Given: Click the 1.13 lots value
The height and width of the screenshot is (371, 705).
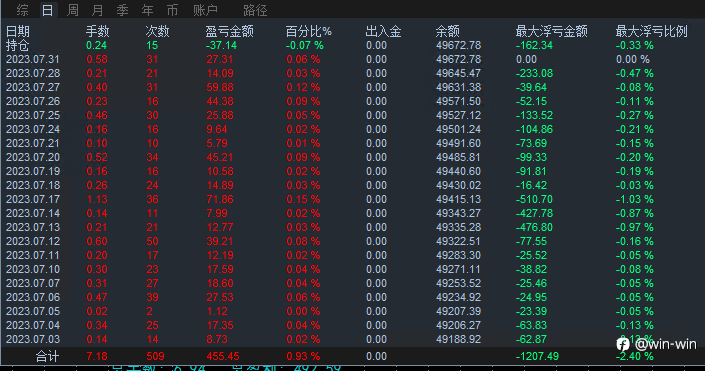Looking at the screenshot, I should [97, 199].
